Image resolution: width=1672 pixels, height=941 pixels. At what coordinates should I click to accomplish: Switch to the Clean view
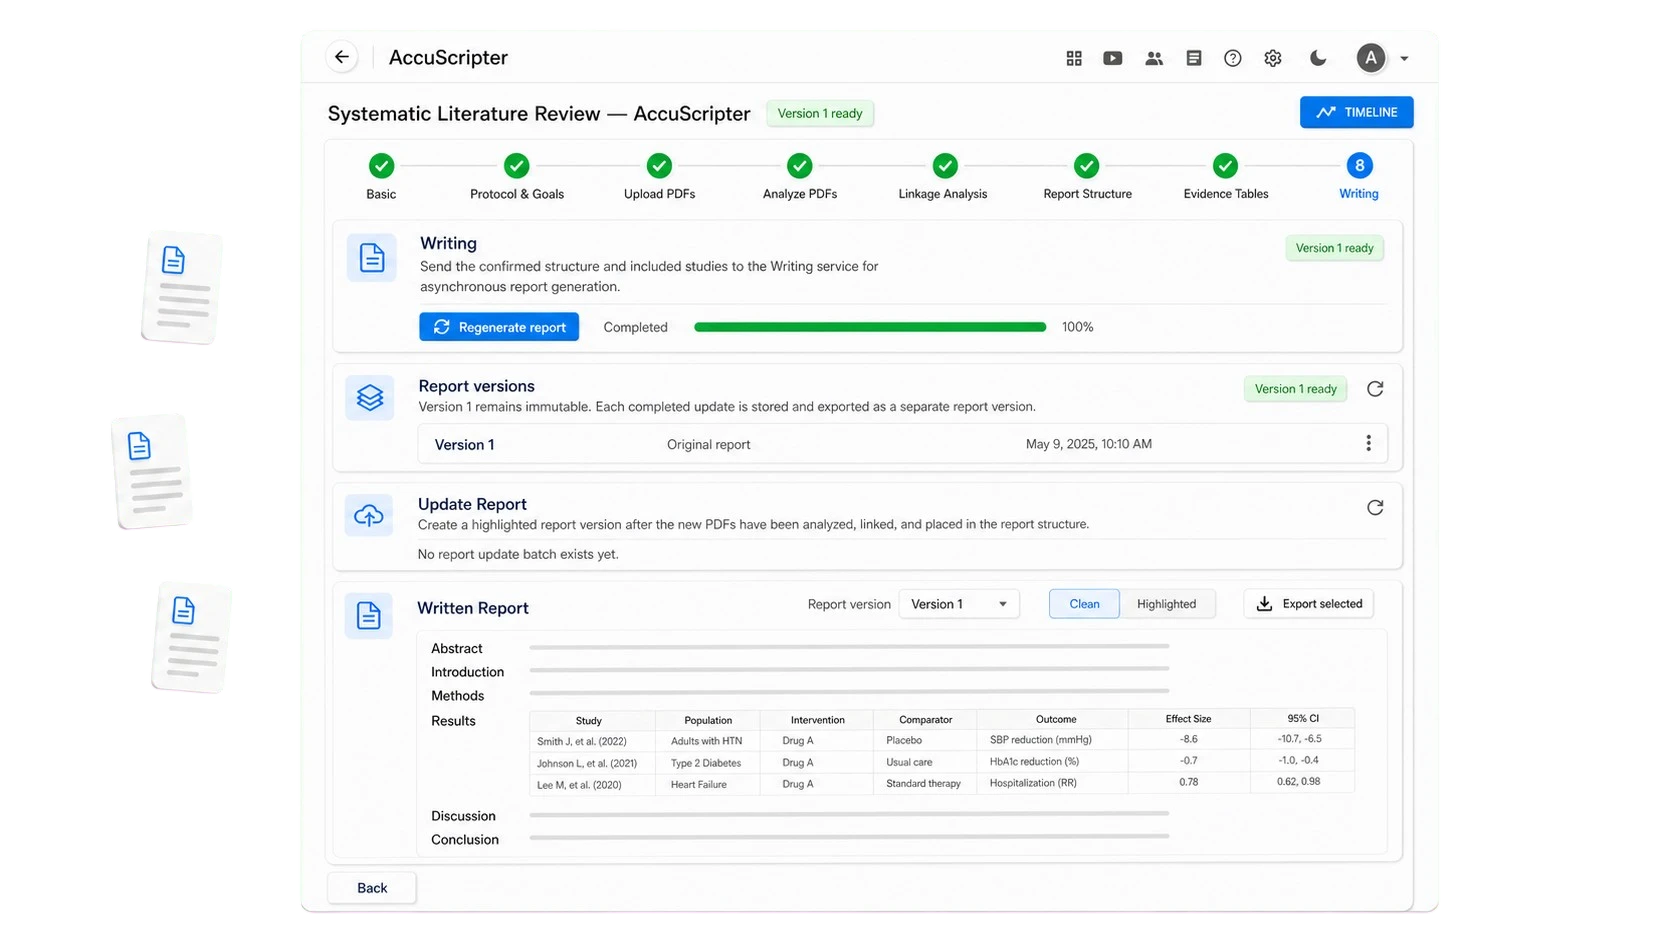tap(1084, 604)
